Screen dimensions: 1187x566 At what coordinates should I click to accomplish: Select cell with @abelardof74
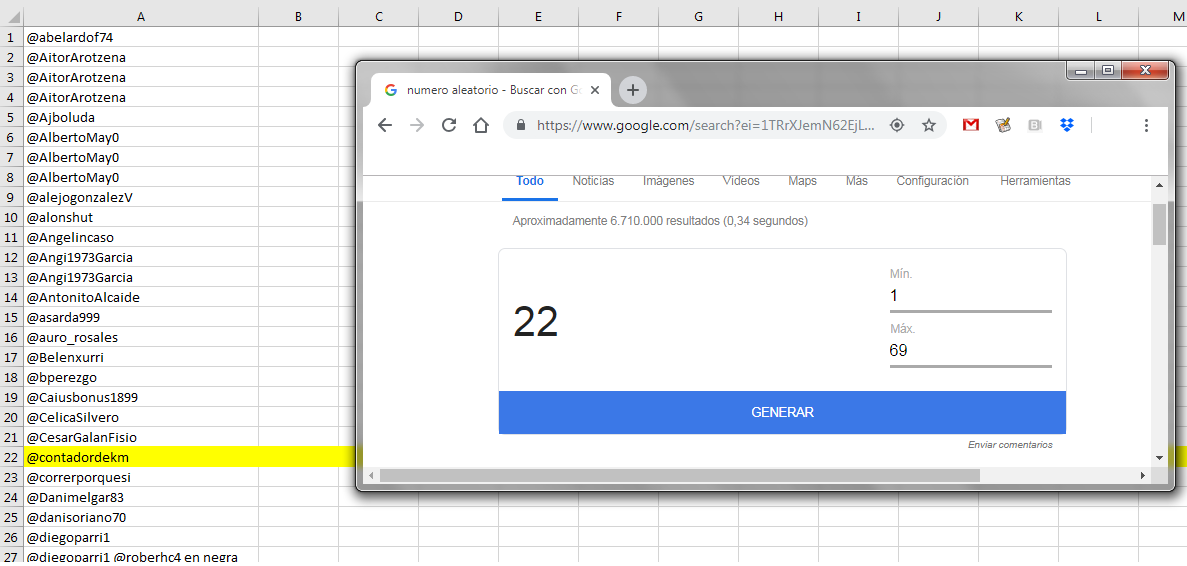pos(141,37)
